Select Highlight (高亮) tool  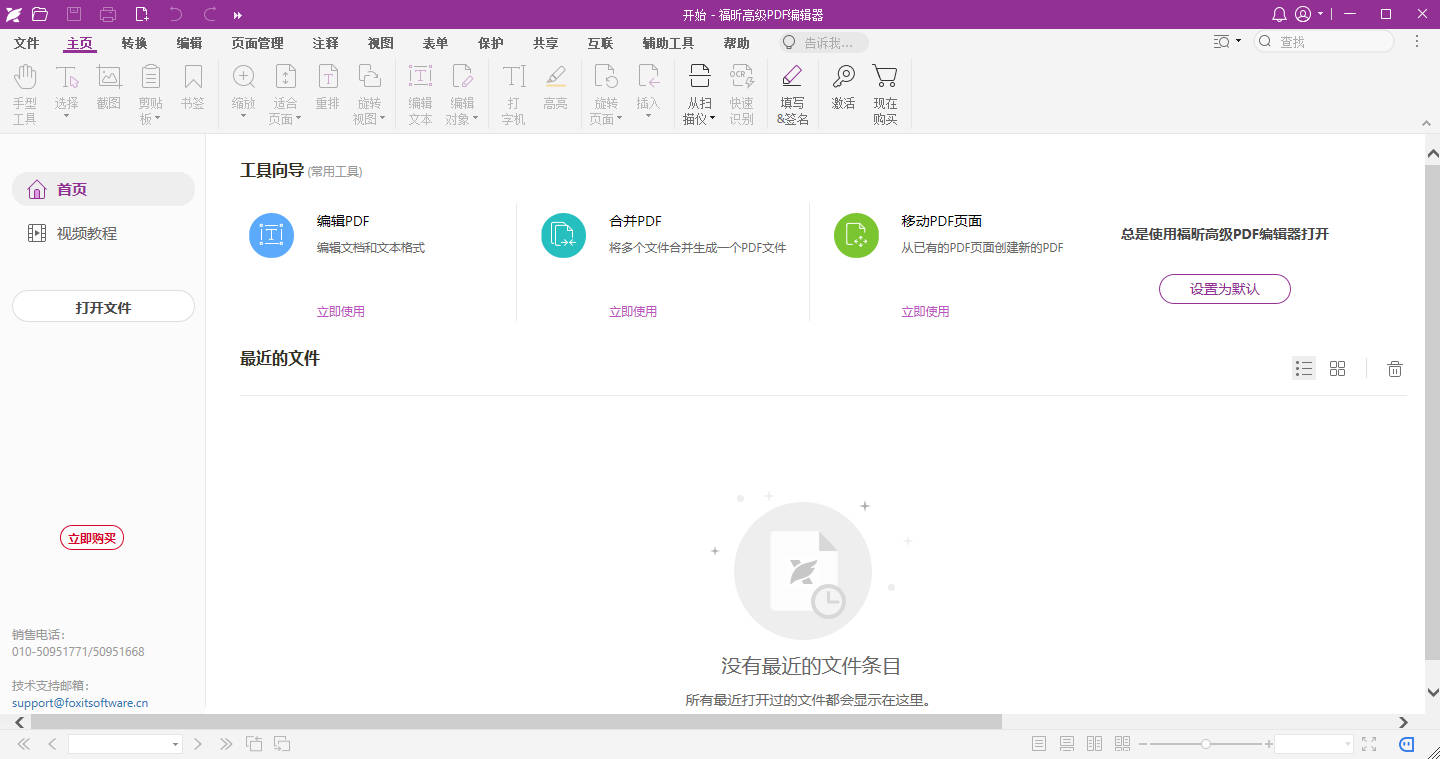(555, 87)
